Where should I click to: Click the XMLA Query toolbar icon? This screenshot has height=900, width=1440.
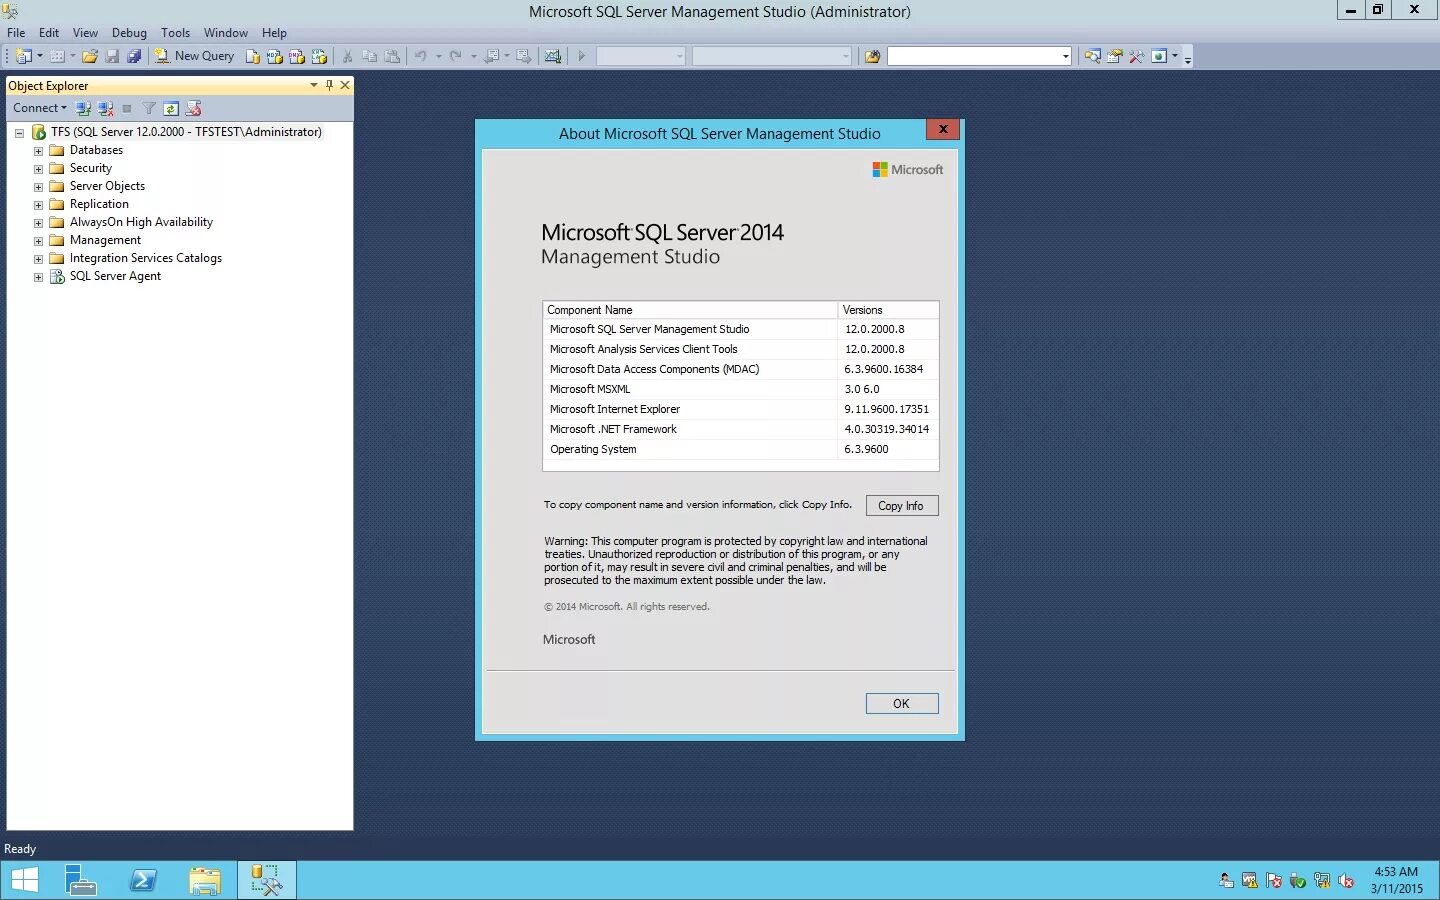(319, 56)
